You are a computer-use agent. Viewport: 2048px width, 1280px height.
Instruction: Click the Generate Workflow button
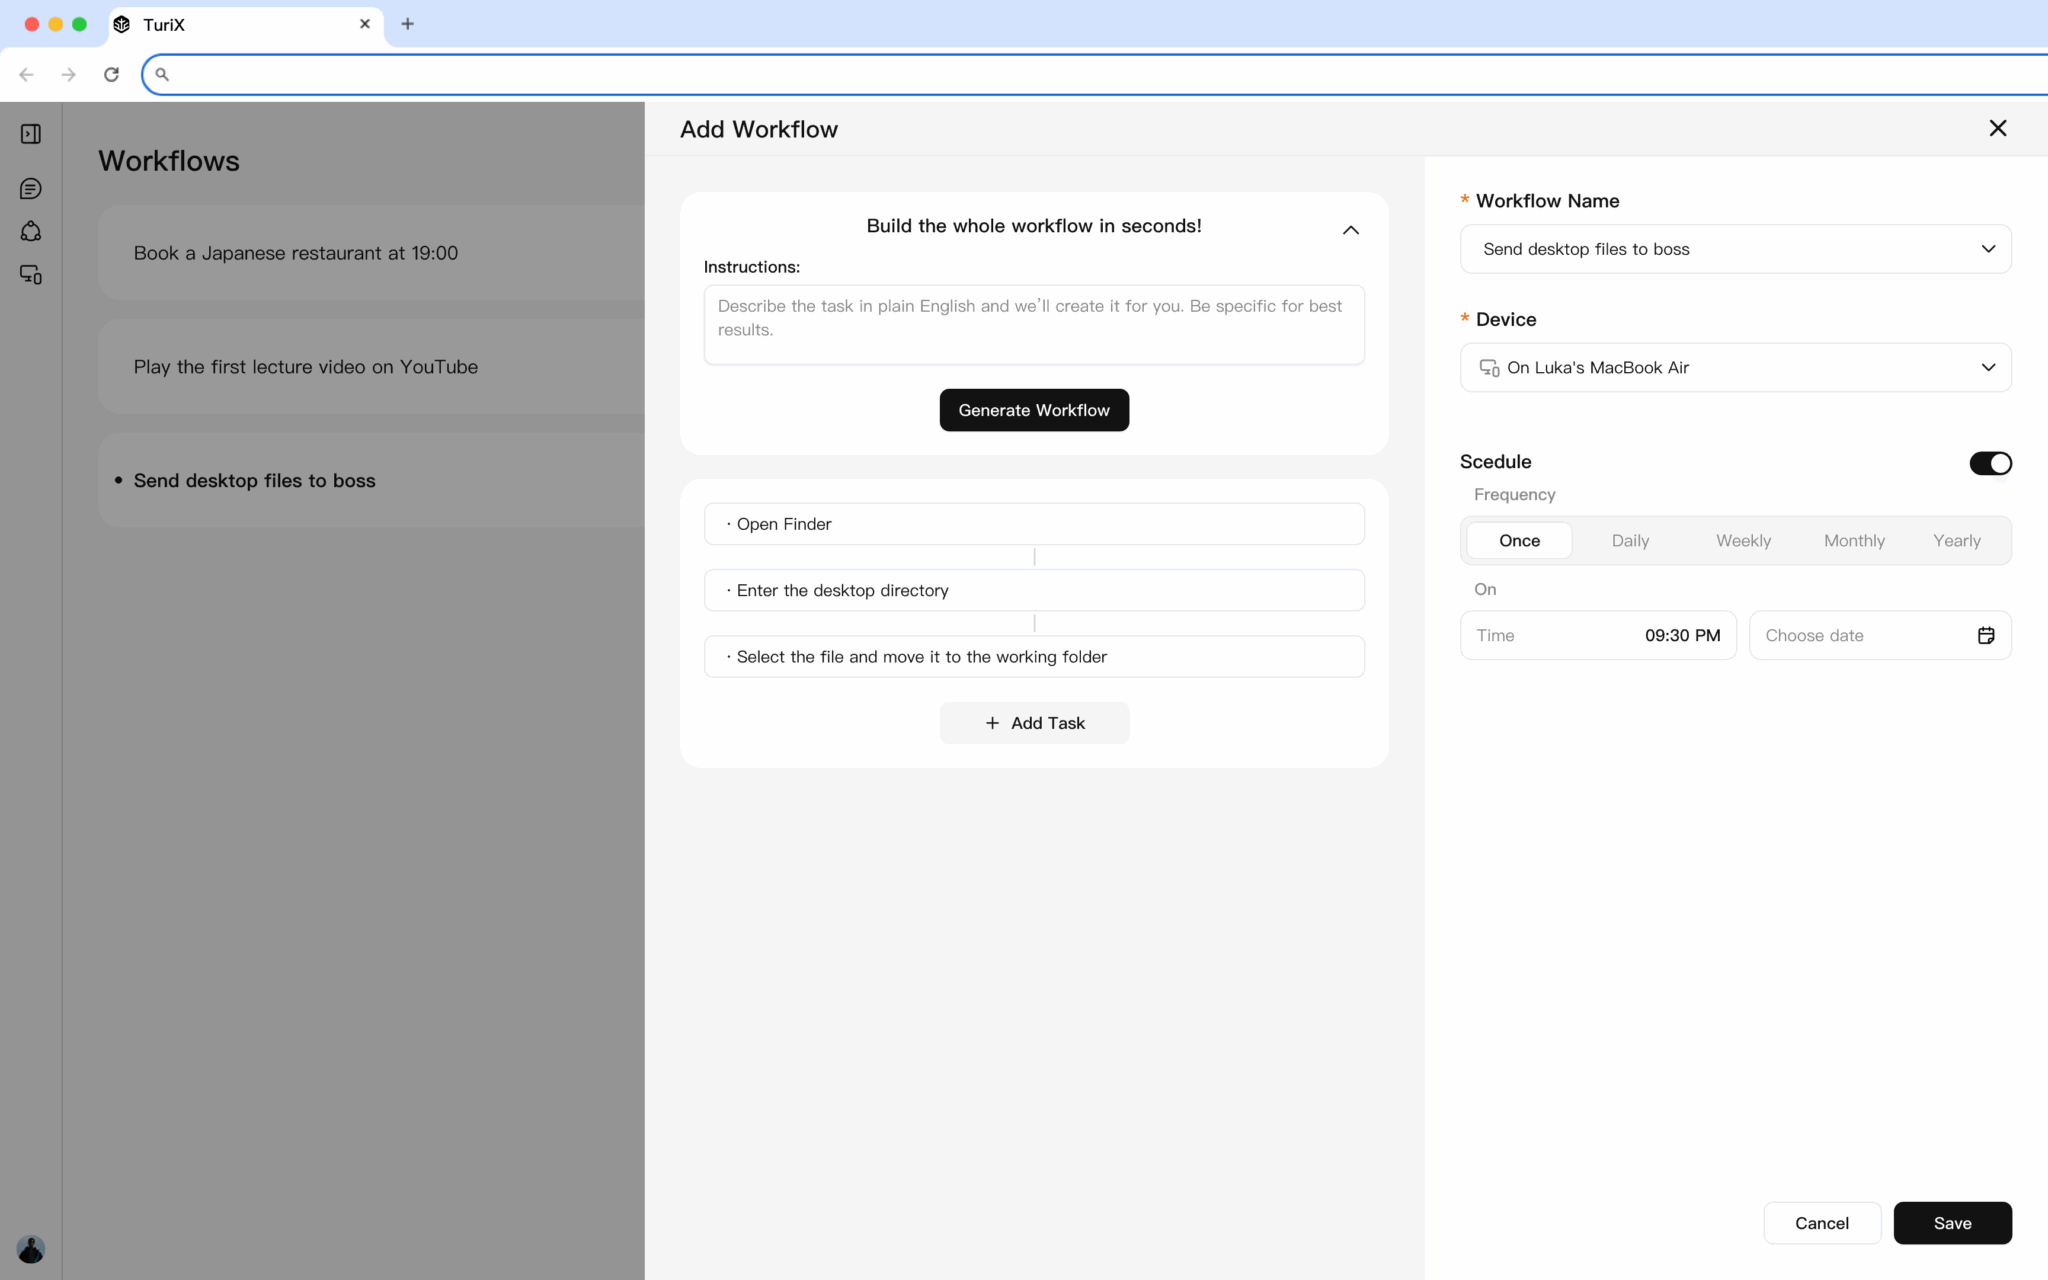pyautogui.click(x=1033, y=410)
